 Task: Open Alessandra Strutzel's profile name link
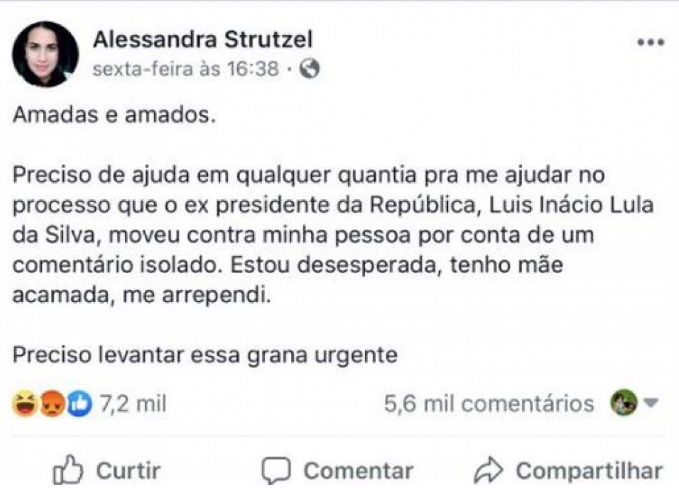pos(202,40)
